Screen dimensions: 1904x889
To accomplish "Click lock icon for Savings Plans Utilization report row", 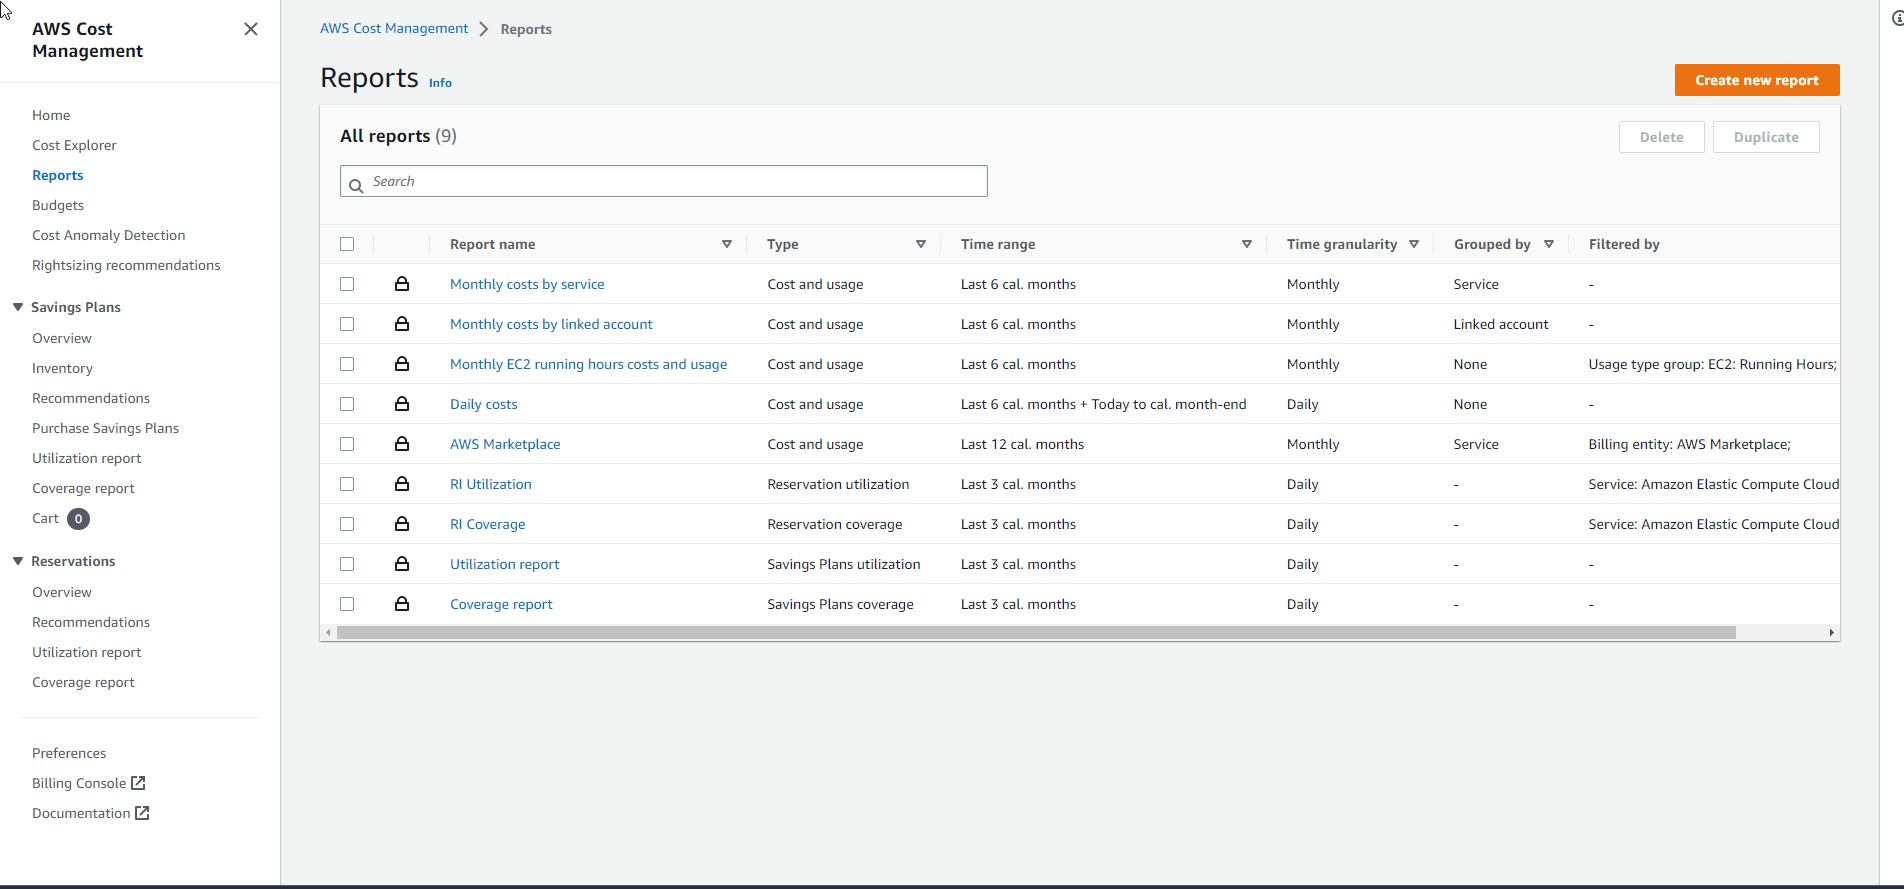I will (x=402, y=564).
